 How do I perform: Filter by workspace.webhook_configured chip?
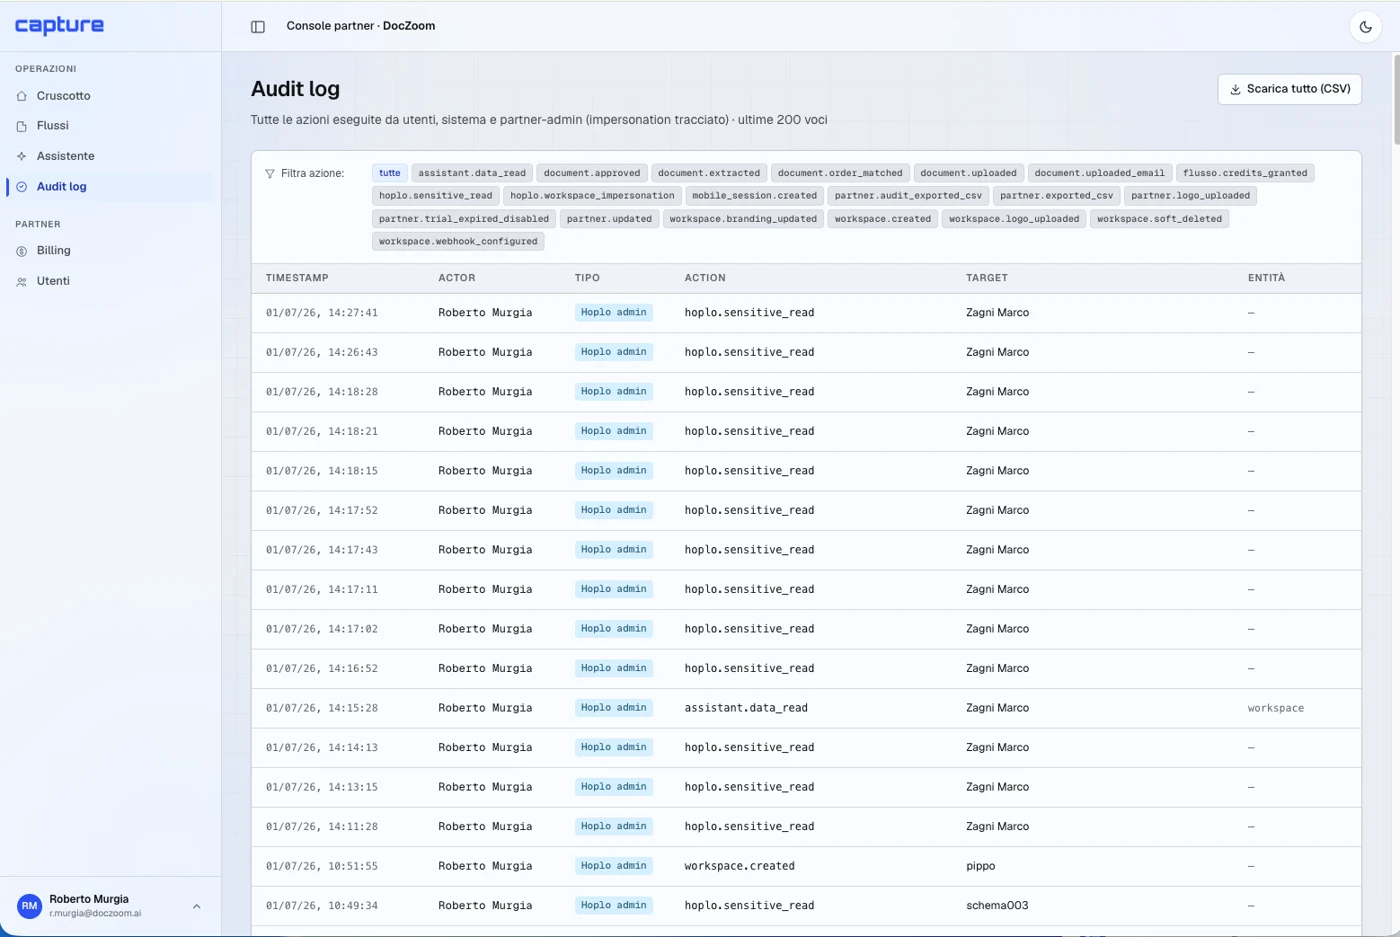click(458, 241)
